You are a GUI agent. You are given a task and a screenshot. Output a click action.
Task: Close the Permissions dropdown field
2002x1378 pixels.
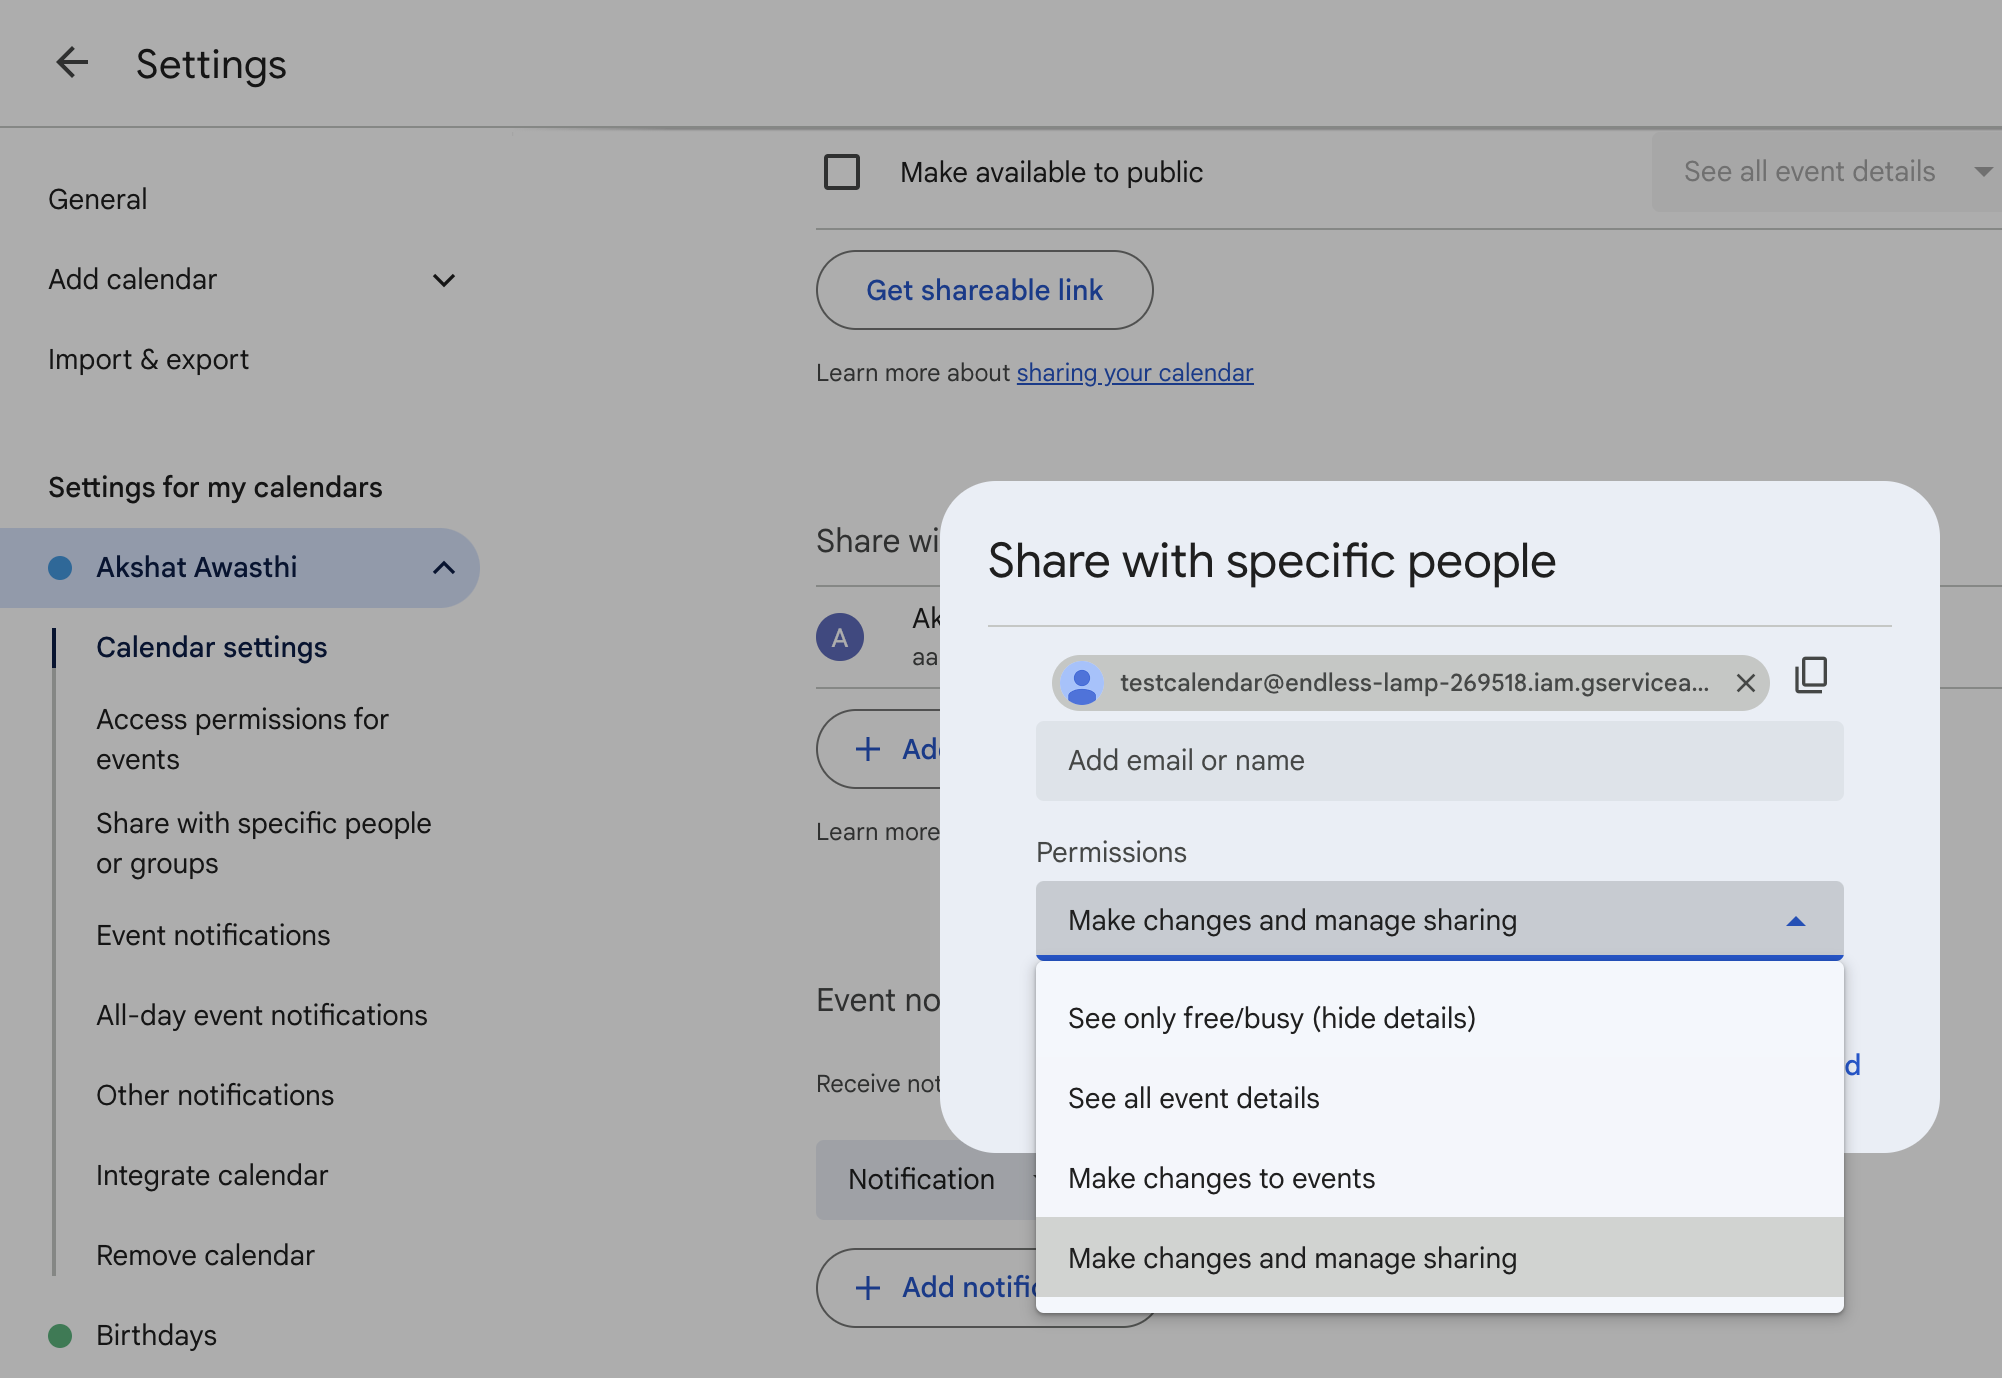(x=1439, y=920)
